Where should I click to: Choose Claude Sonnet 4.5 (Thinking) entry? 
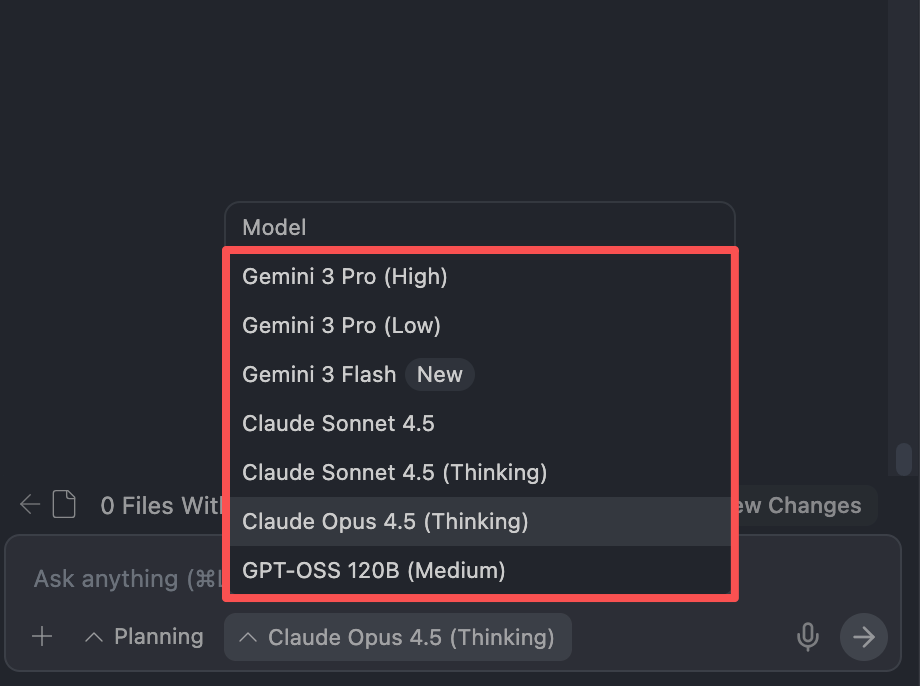point(394,472)
